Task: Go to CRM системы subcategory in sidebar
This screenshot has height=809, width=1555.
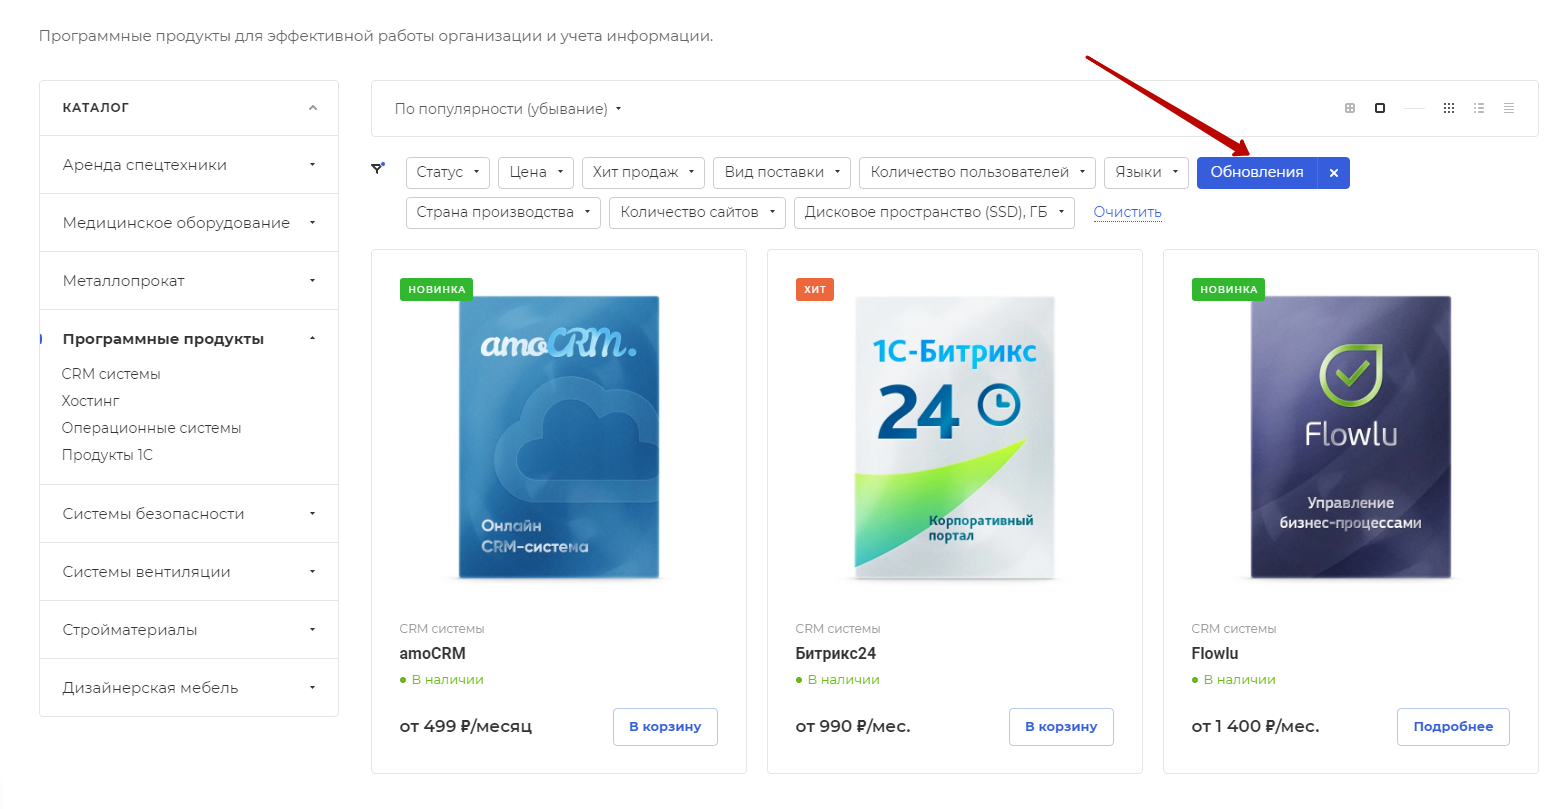Action: click(111, 374)
